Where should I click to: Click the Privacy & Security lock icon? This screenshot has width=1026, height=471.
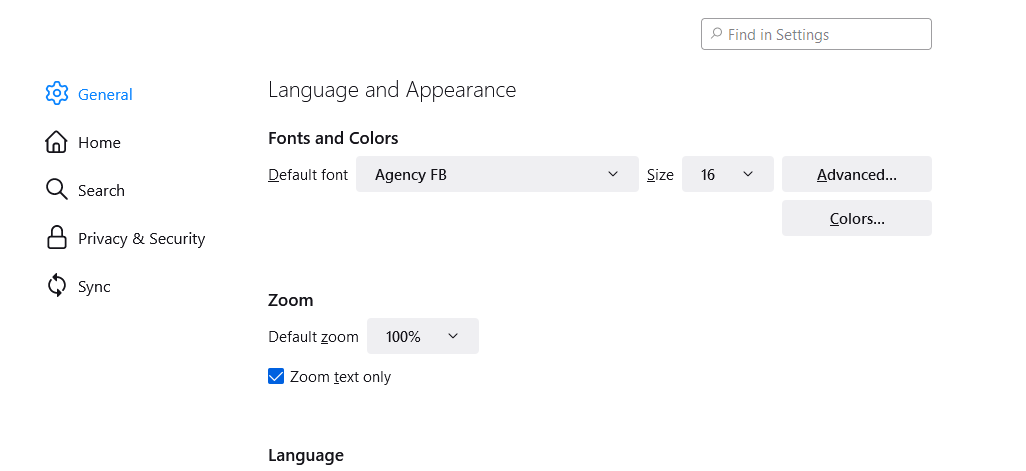click(x=57, y=238)
